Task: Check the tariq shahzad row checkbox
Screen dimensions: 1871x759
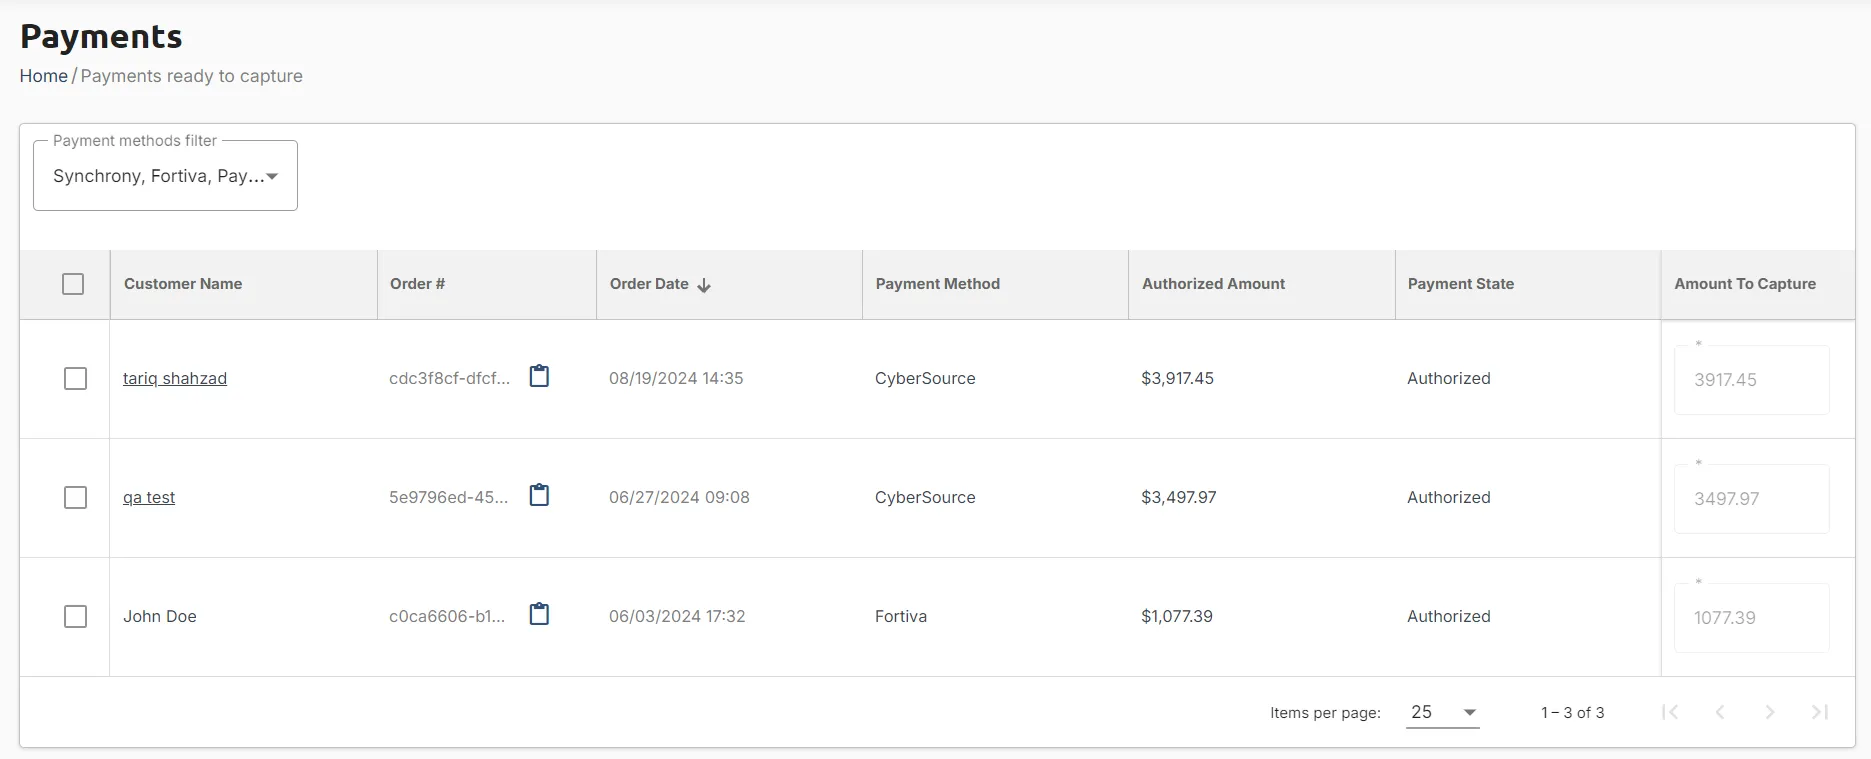Action: [75, 379]
